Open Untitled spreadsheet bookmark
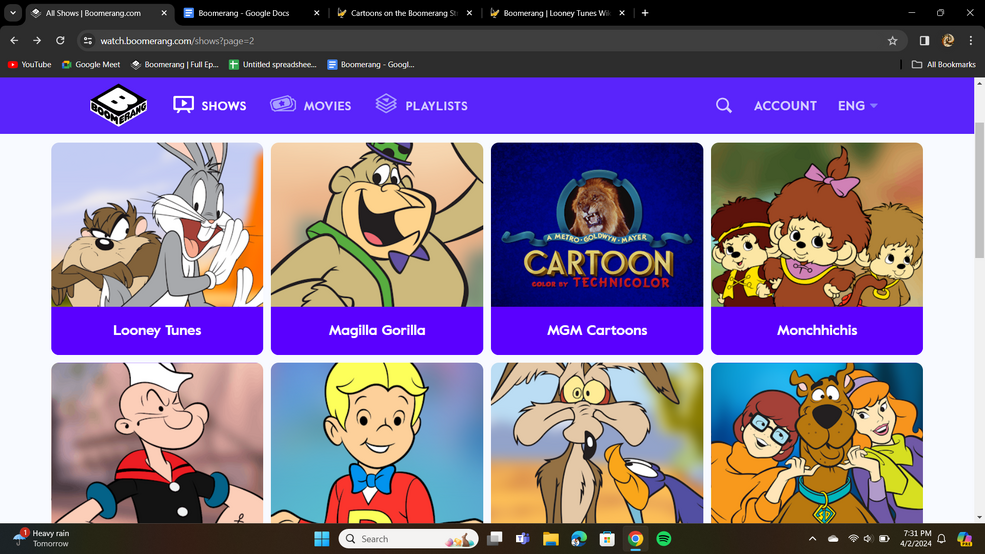The height and width of the screenshot is (554, 985). pyautogui.click(x=273, y=64)
